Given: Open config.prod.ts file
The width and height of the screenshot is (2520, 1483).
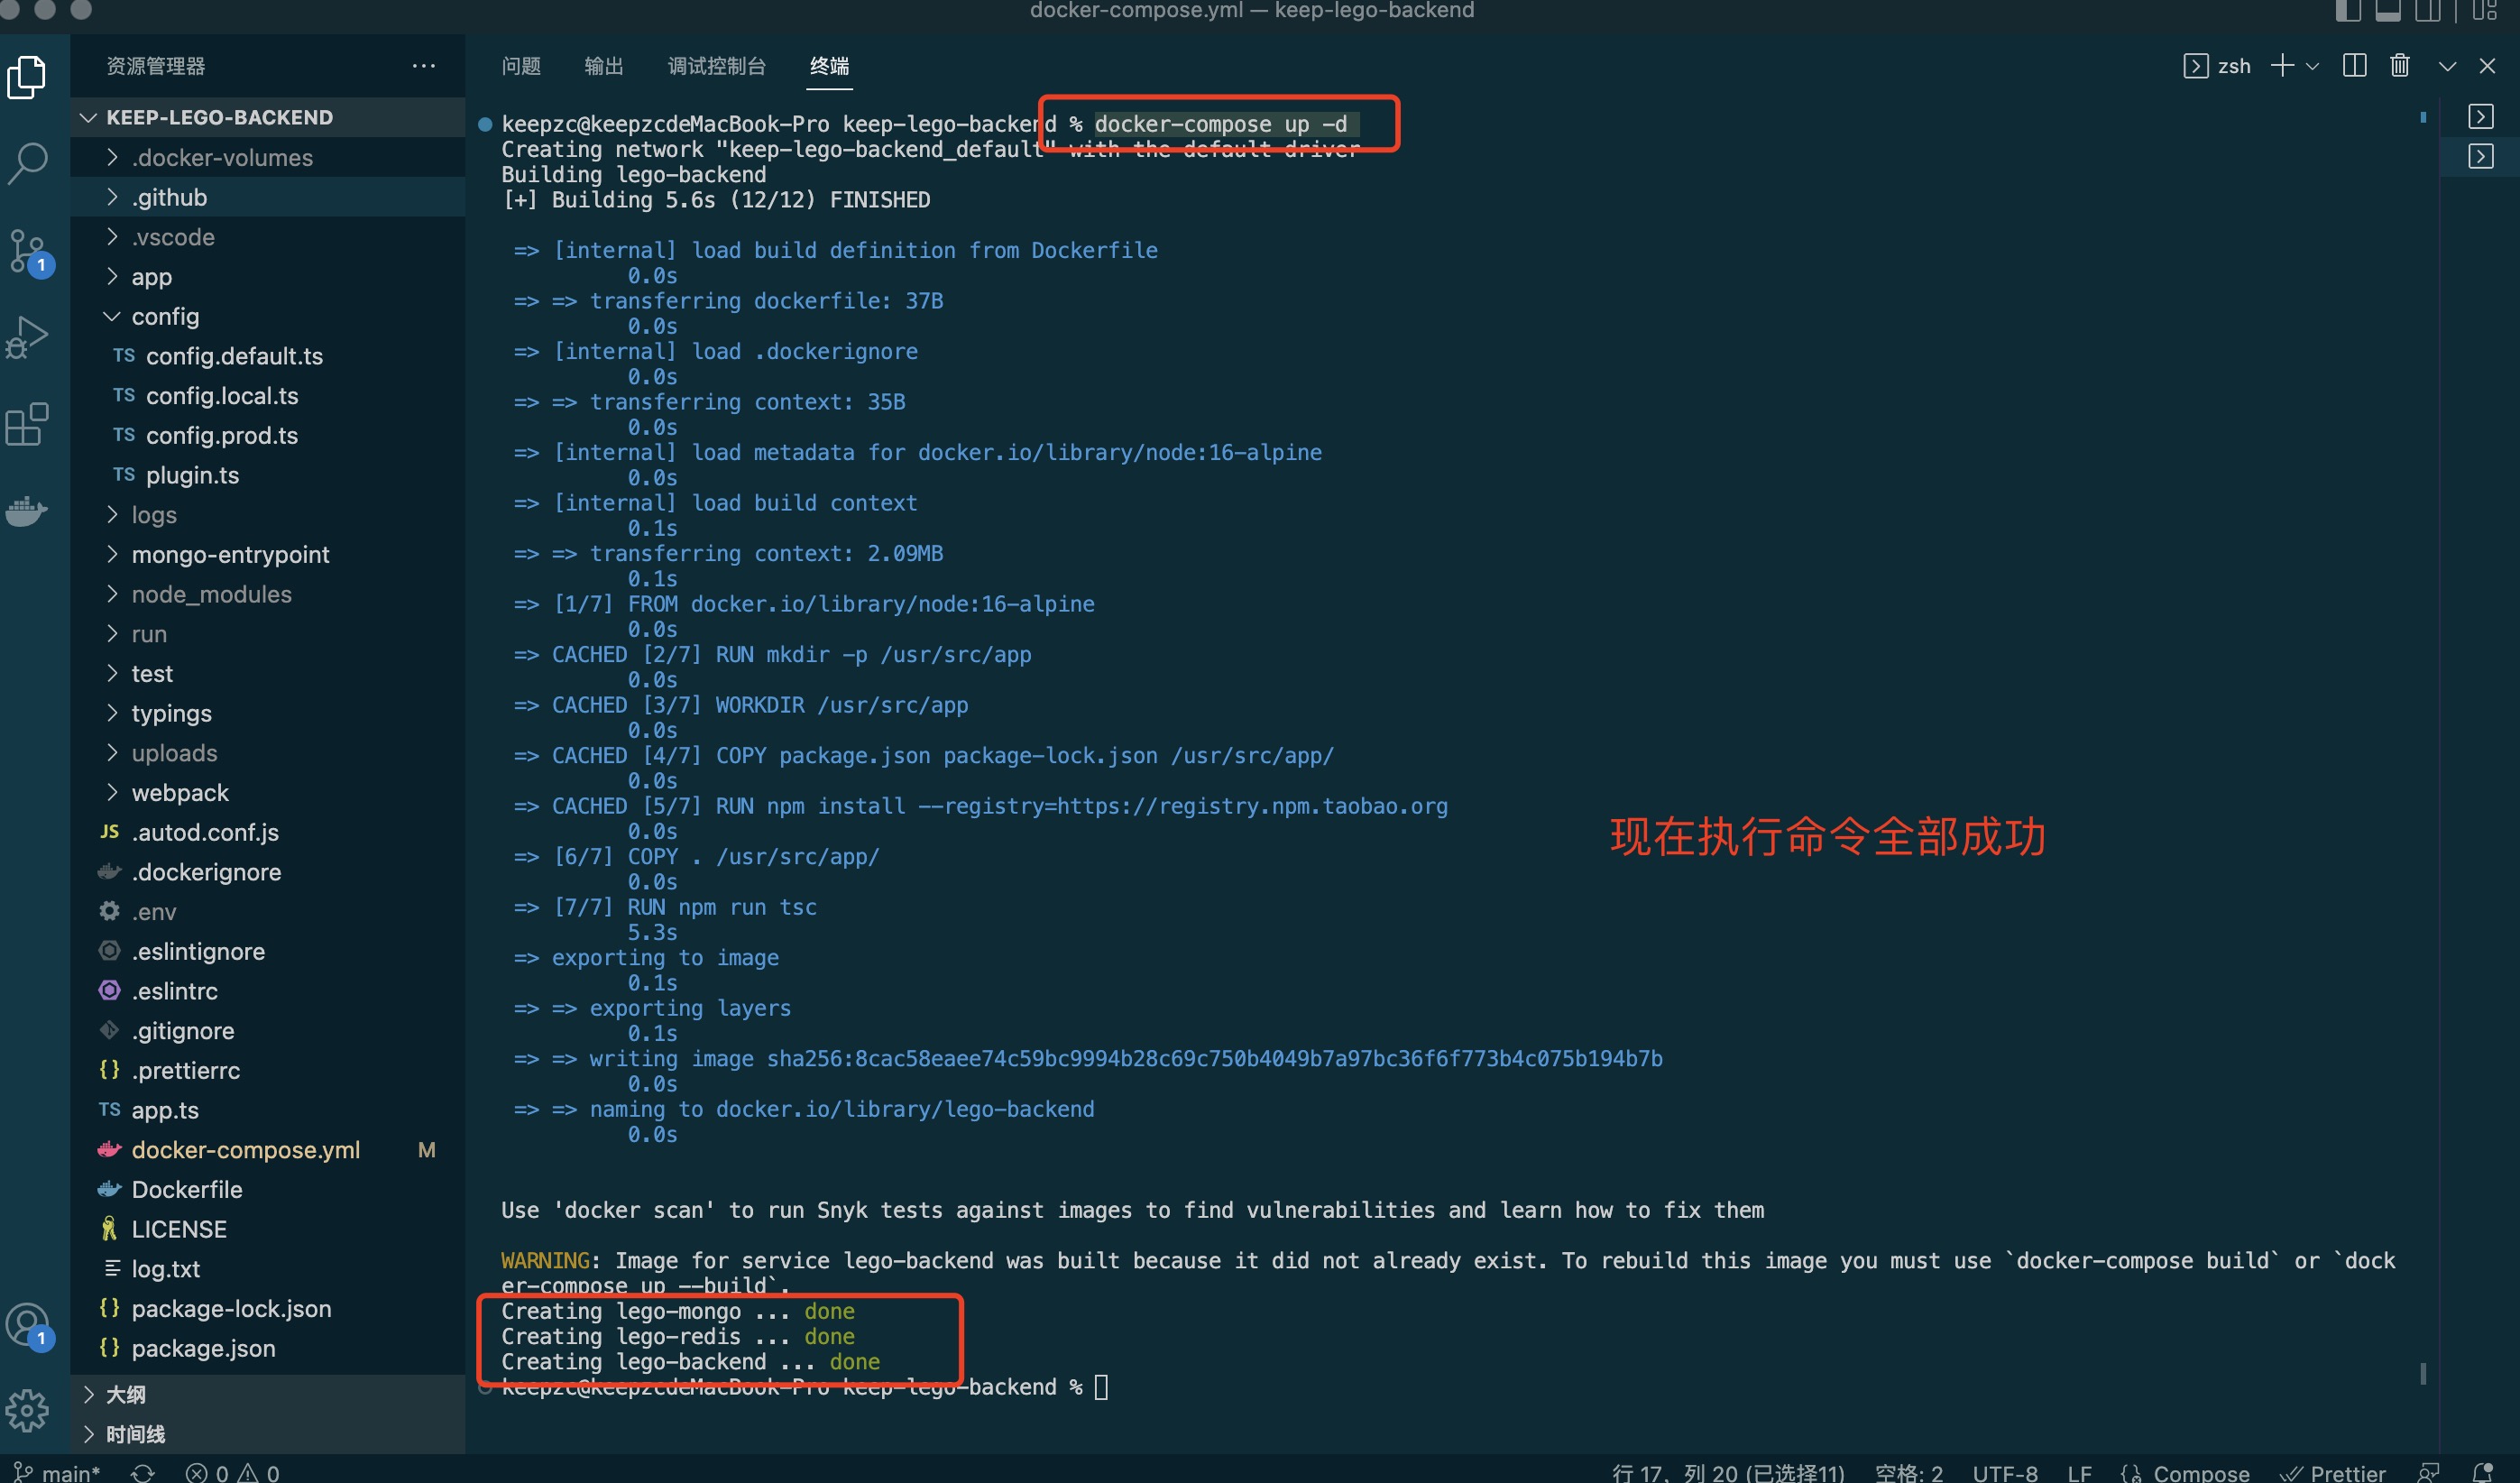Looking at the screenshot, I should point(268,436).
